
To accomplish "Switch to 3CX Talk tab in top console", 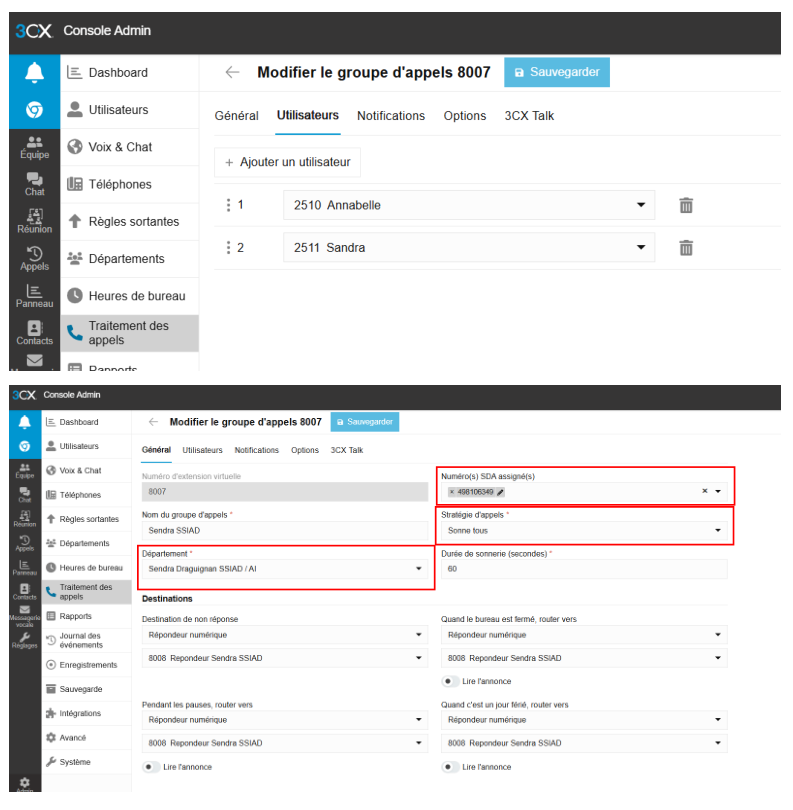I will pyautogui.click(x=529, y=116).
